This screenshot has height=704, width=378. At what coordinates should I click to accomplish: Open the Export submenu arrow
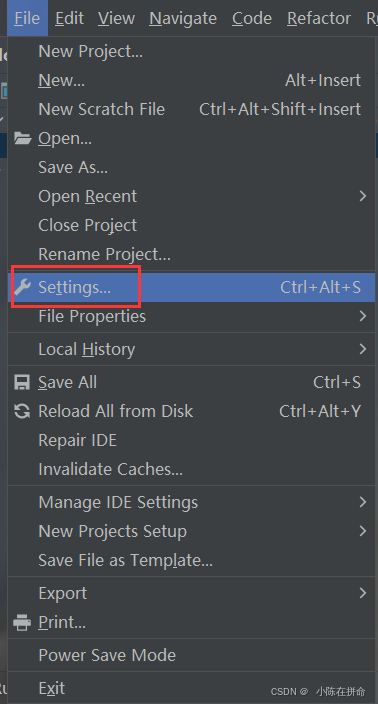click(x=363, y=593)
